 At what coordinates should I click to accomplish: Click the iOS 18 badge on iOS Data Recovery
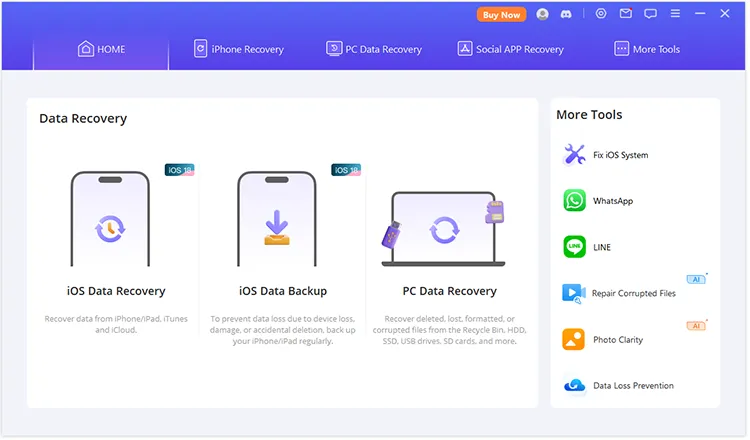[179, 170]
